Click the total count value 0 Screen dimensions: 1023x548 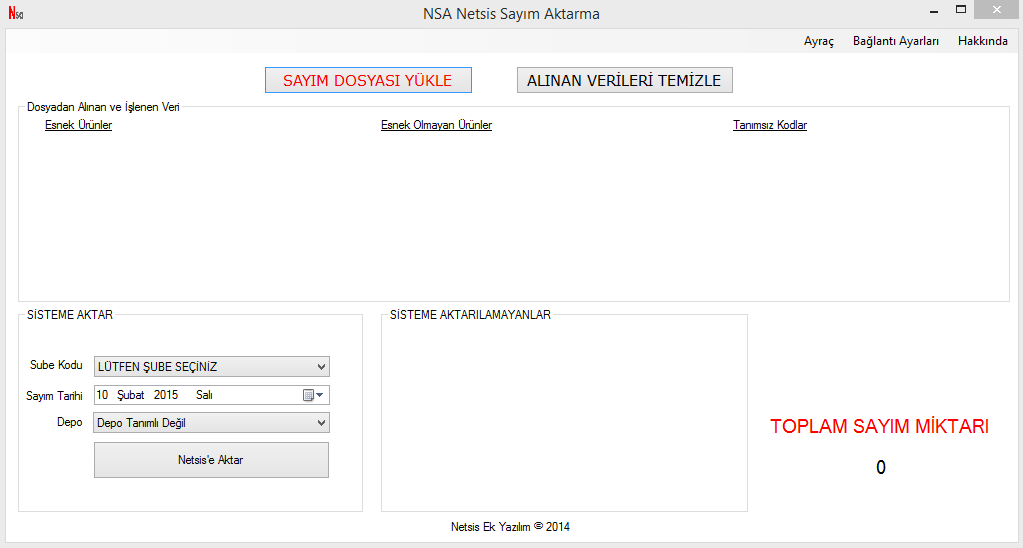coord(881,467)
